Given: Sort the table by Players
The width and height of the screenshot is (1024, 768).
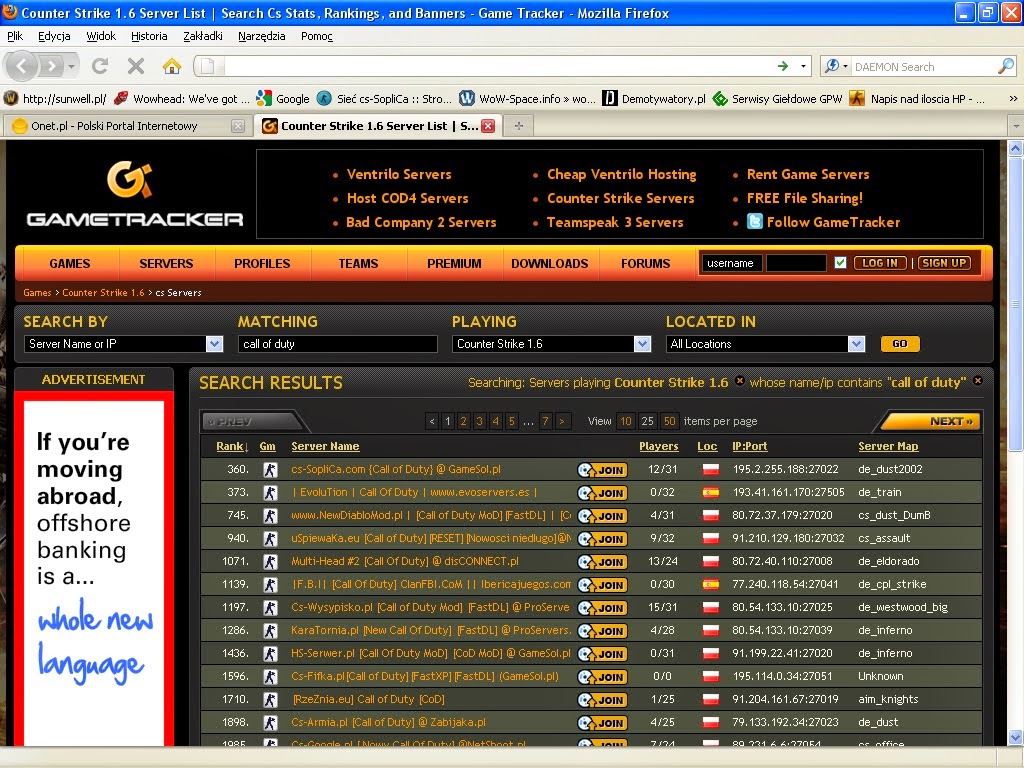Looking at the screenshot, I should (658, 447).
